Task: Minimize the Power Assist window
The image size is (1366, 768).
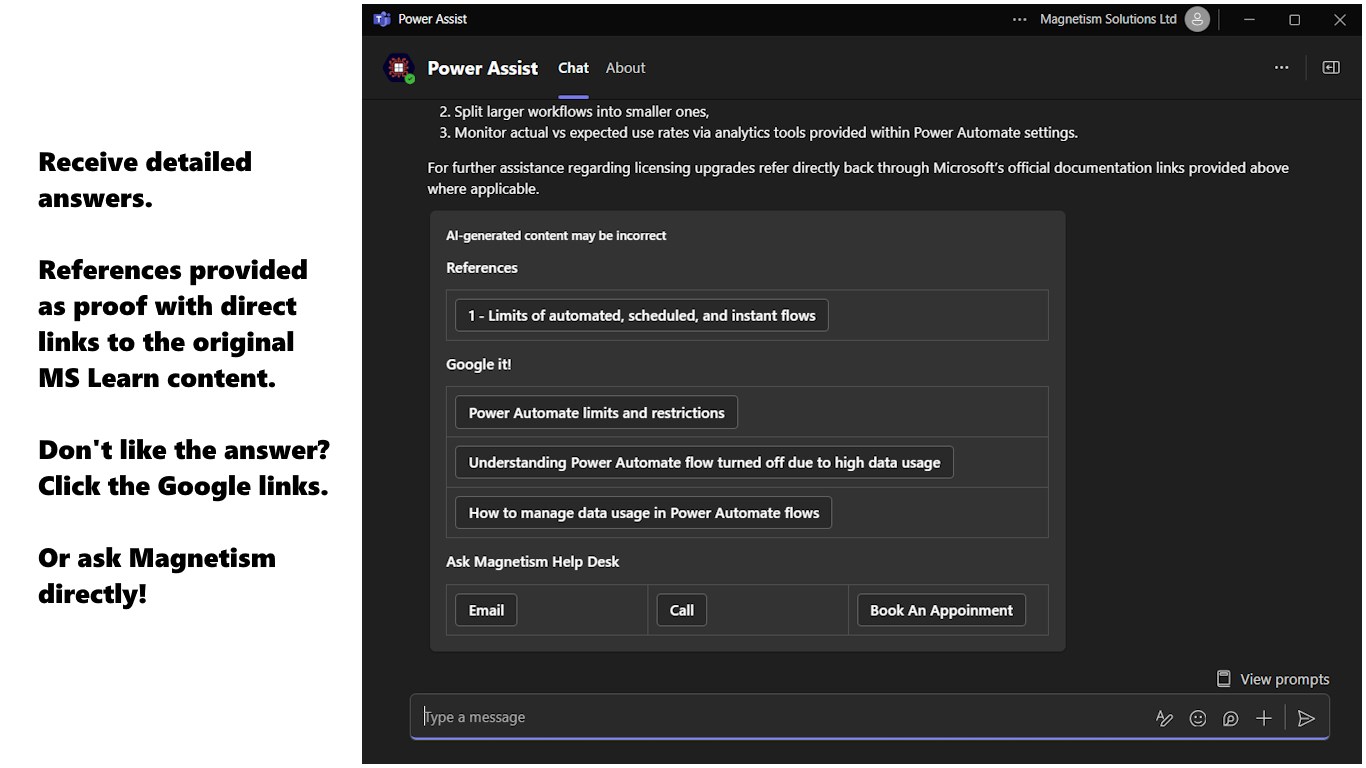Action: pyautogui.click(x=1249, y=19)
